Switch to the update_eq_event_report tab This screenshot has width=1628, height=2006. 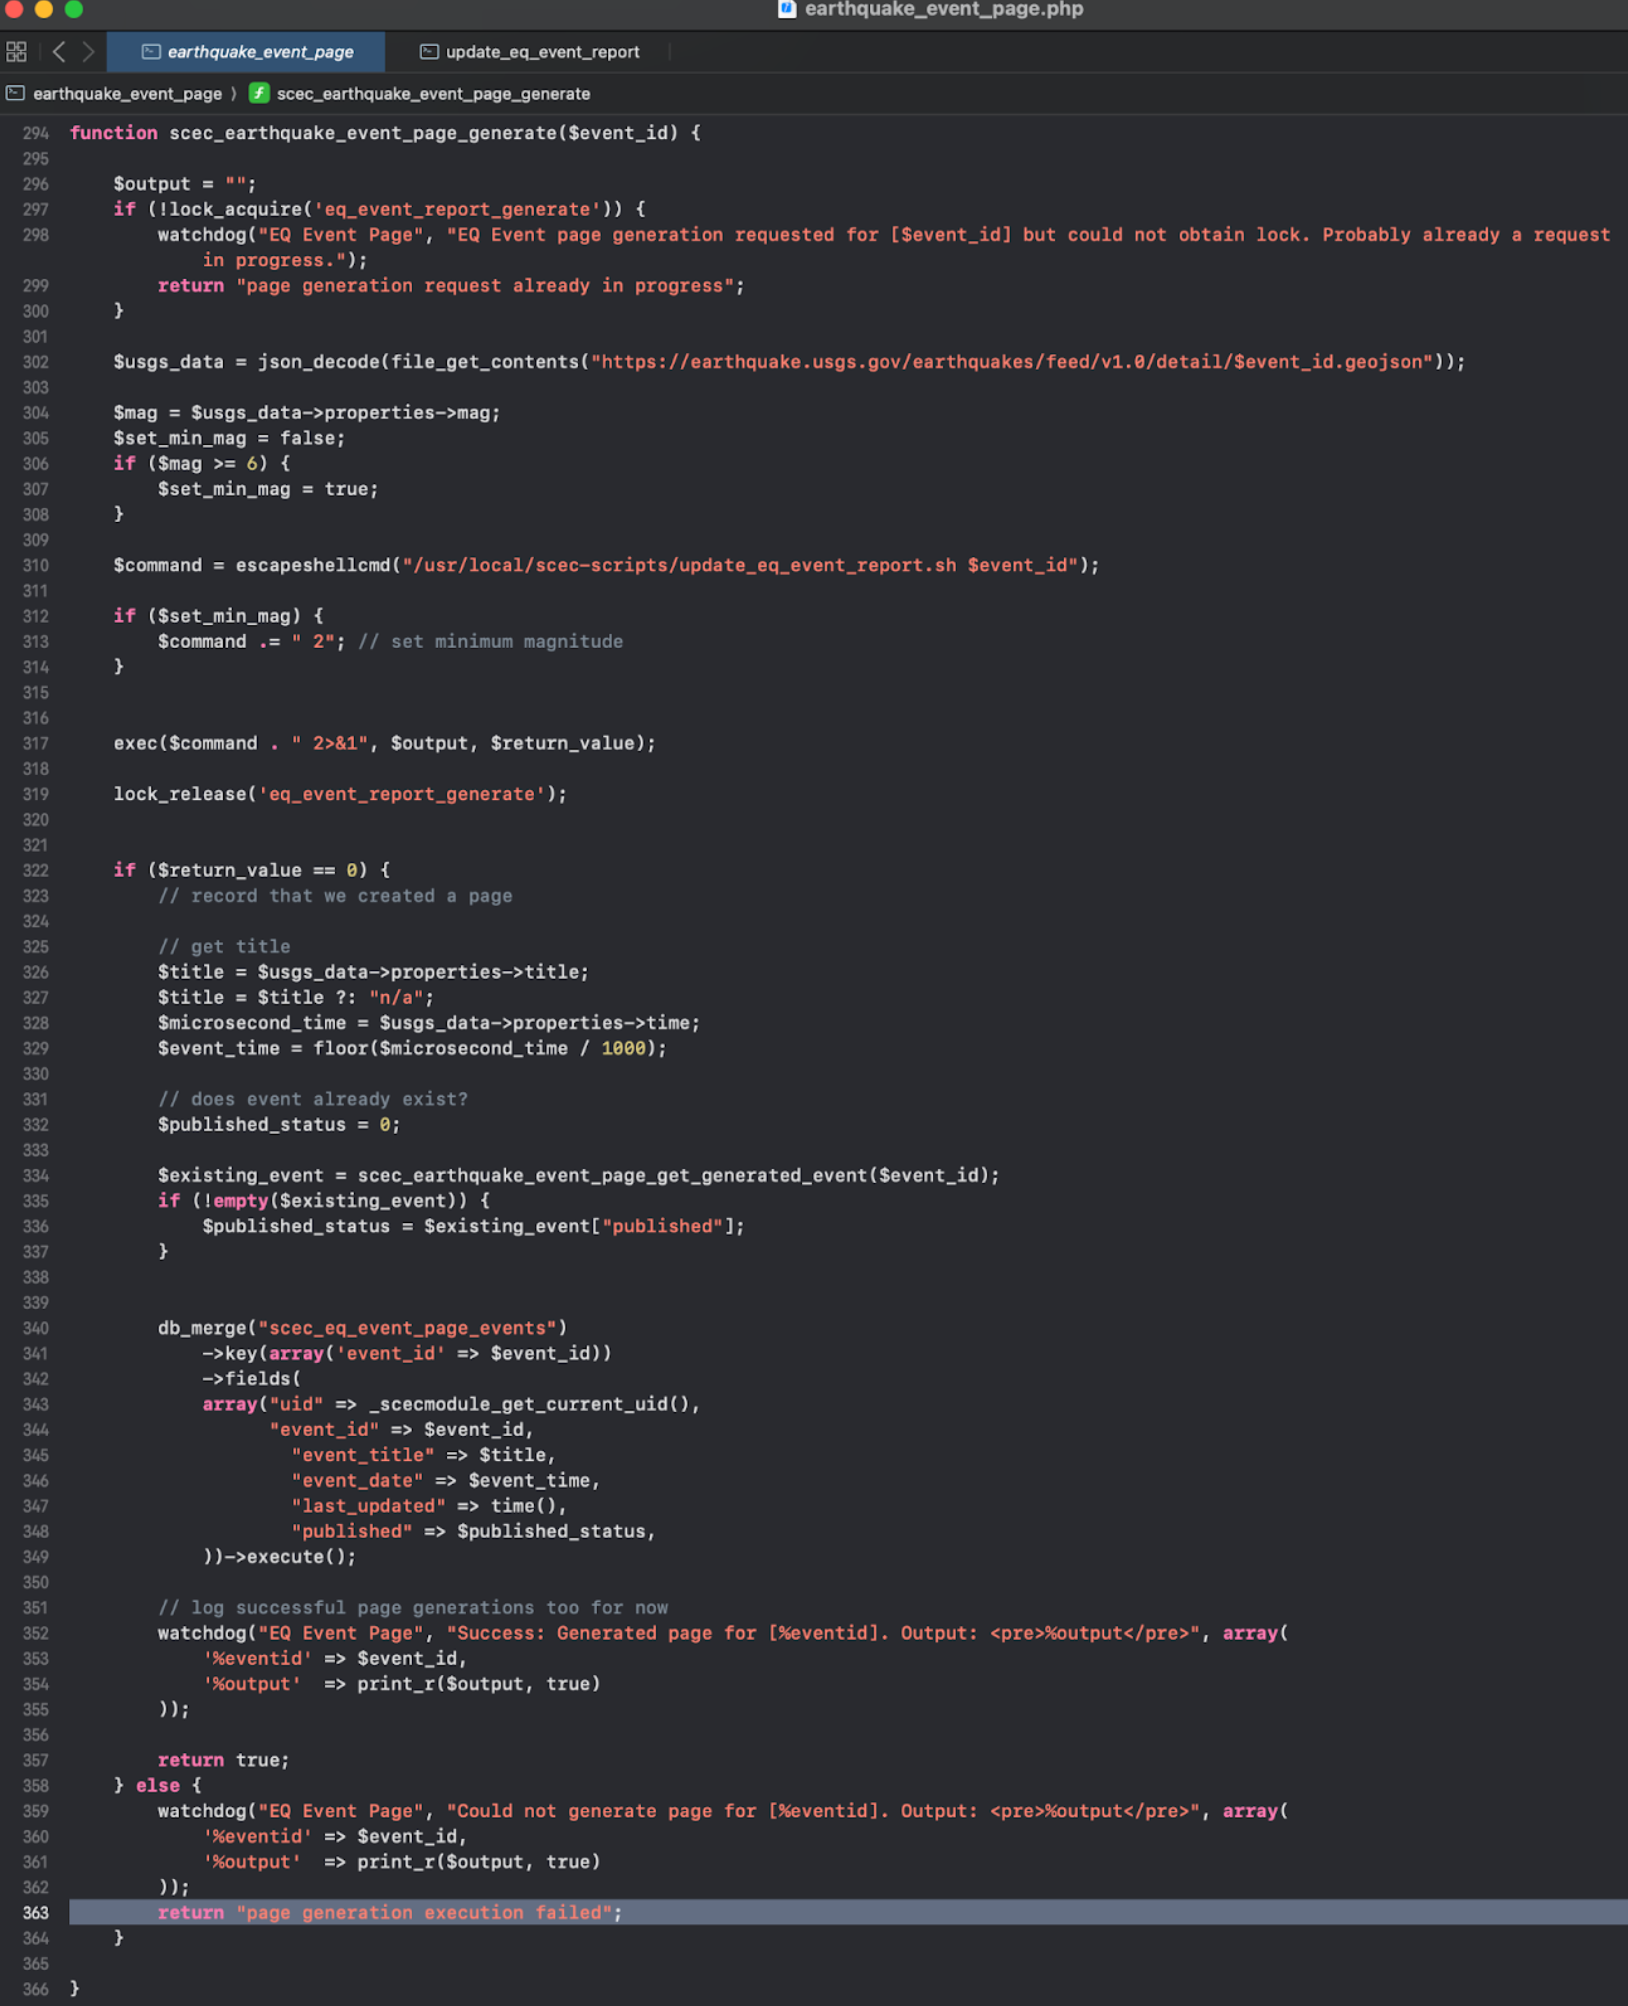click(530, 52)
